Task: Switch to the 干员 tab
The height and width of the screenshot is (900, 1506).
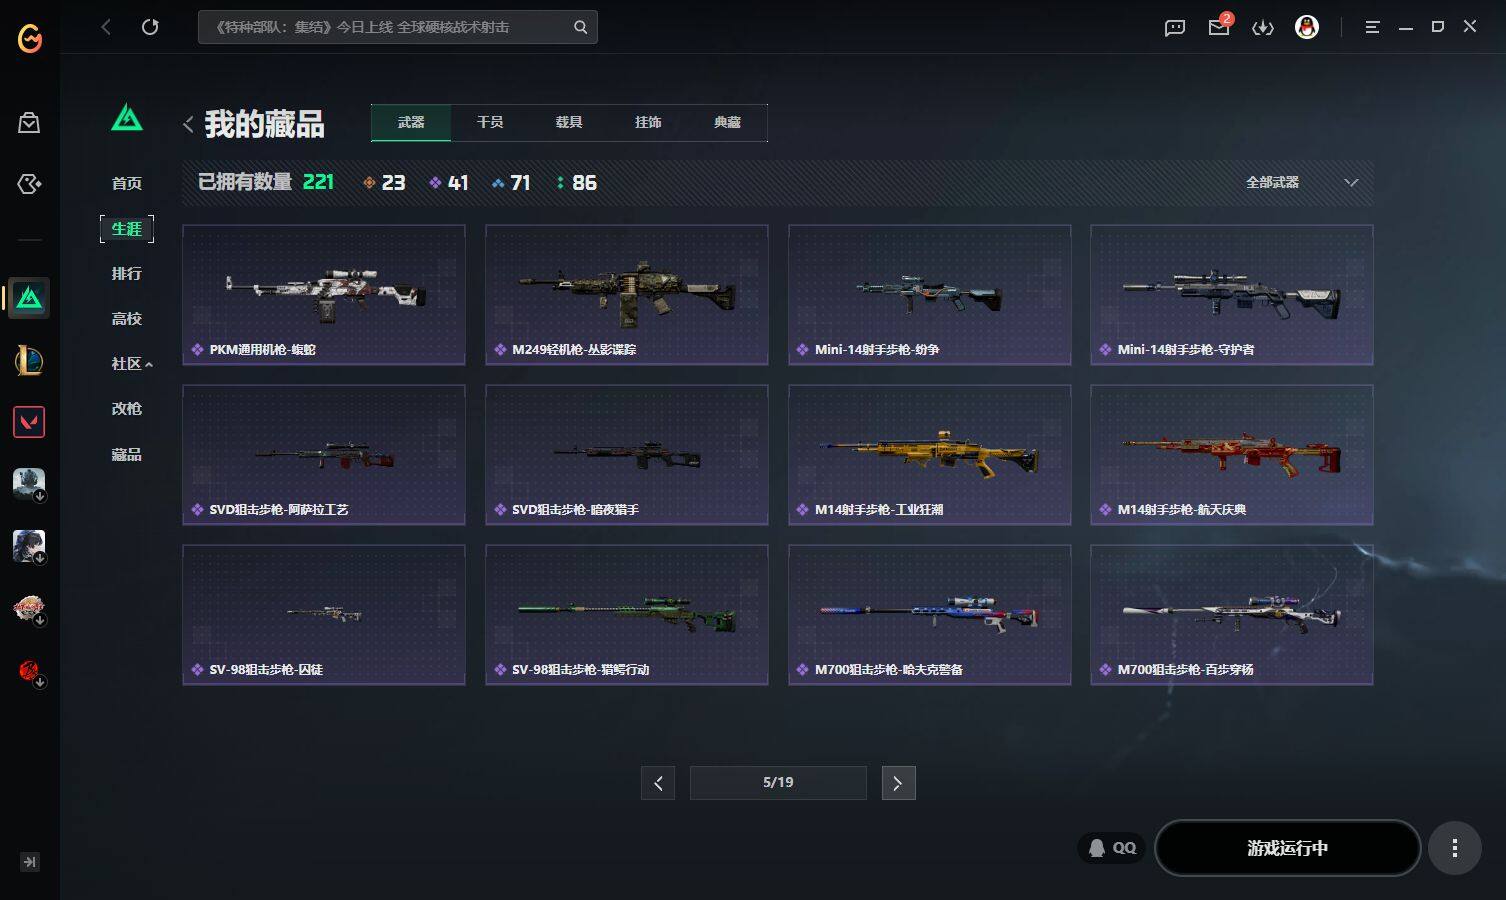Action: pyautogui.click(x=490, y=123)
